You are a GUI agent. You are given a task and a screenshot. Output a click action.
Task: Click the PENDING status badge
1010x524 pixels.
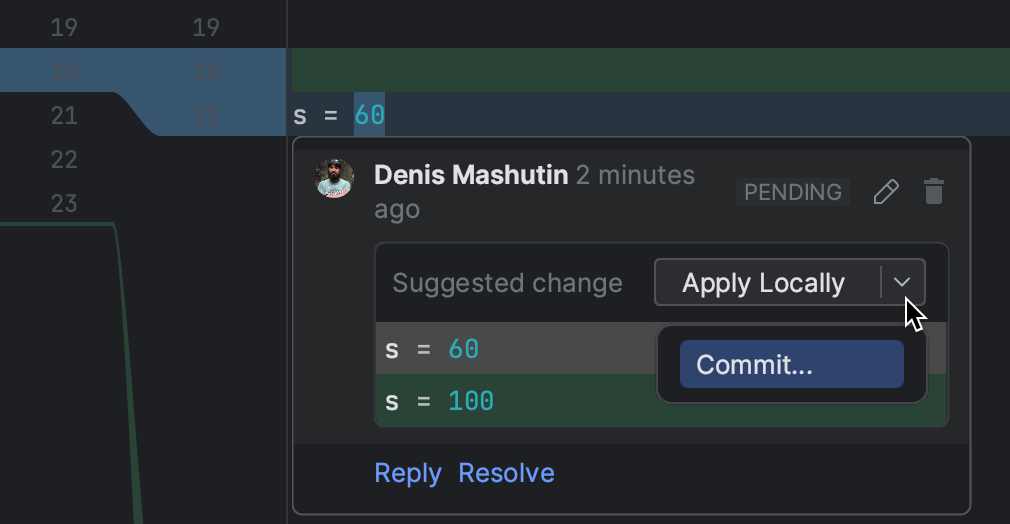[793, 192]
